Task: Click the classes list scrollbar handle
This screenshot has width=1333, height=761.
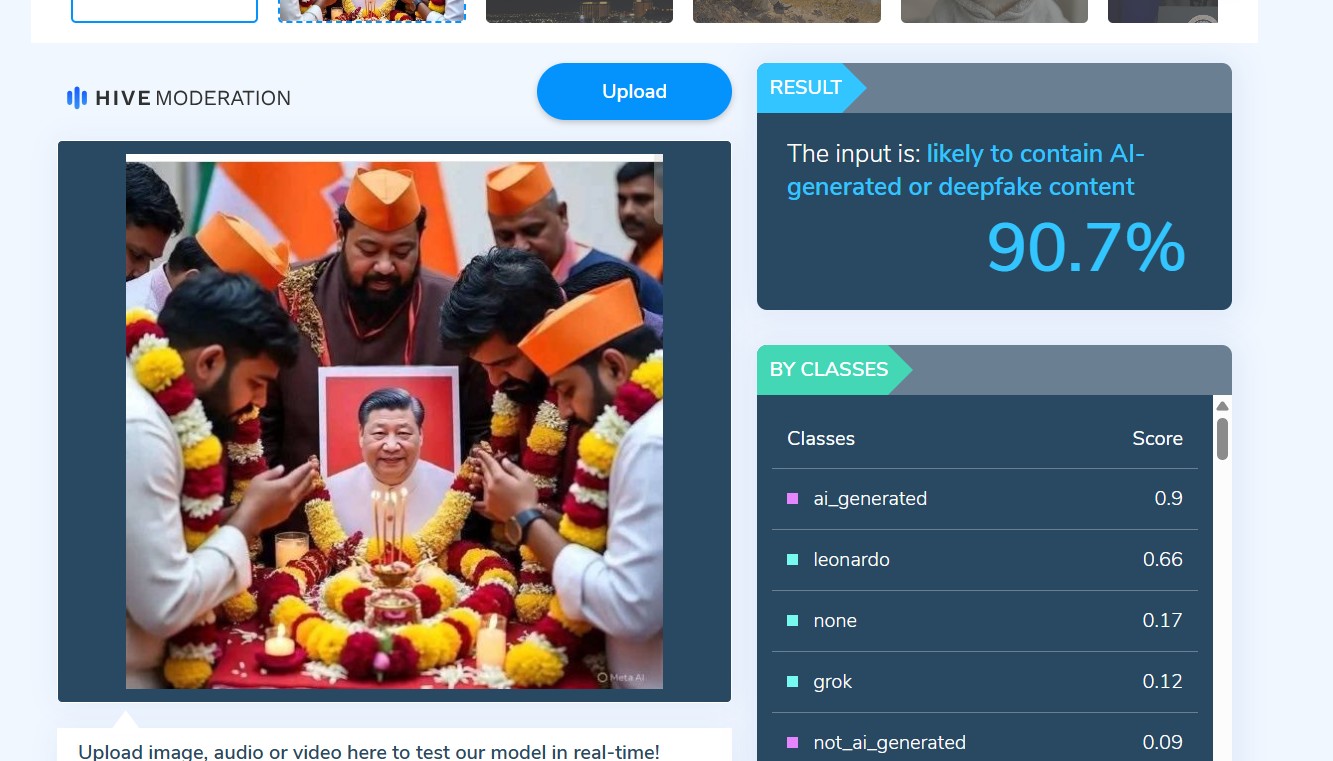Action: coord(1222,439)
